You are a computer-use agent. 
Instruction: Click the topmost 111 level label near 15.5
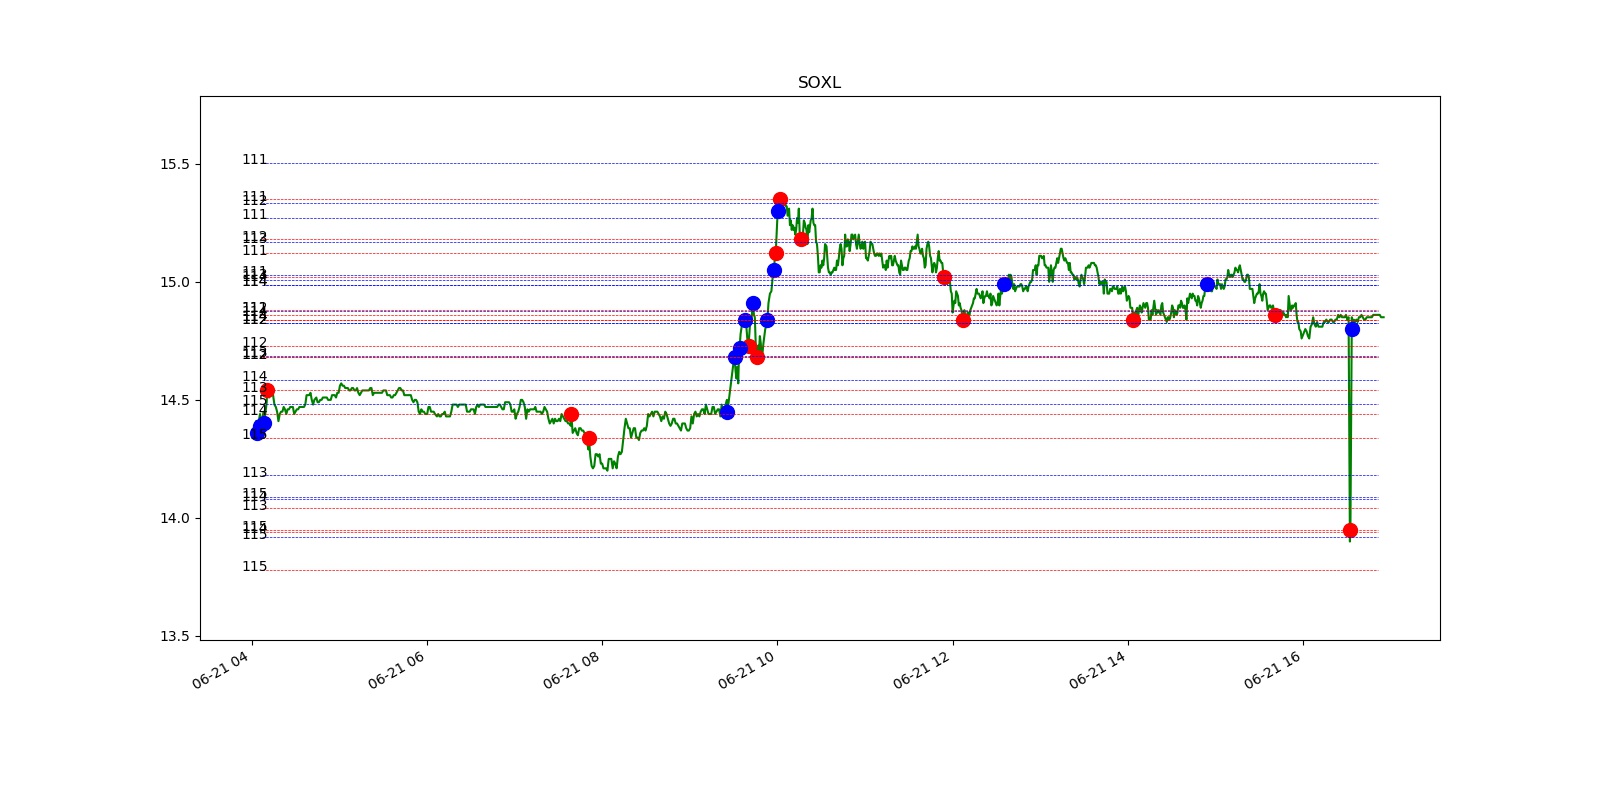(254, 160)
